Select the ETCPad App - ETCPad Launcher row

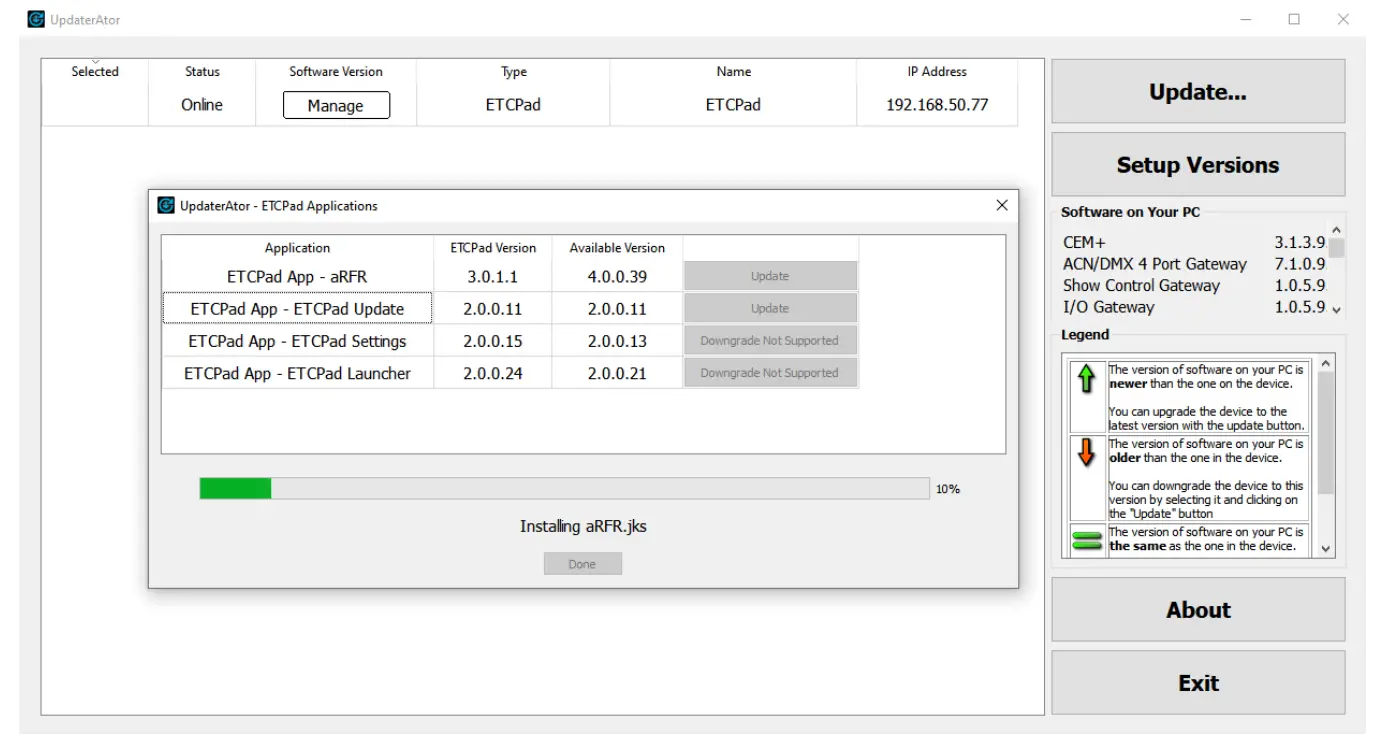pos(297,373)
